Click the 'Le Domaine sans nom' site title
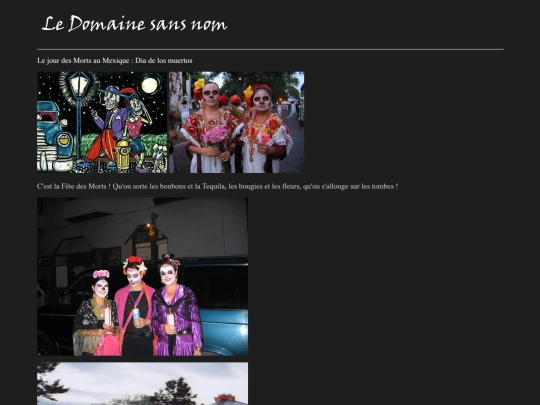 (134, 24)
